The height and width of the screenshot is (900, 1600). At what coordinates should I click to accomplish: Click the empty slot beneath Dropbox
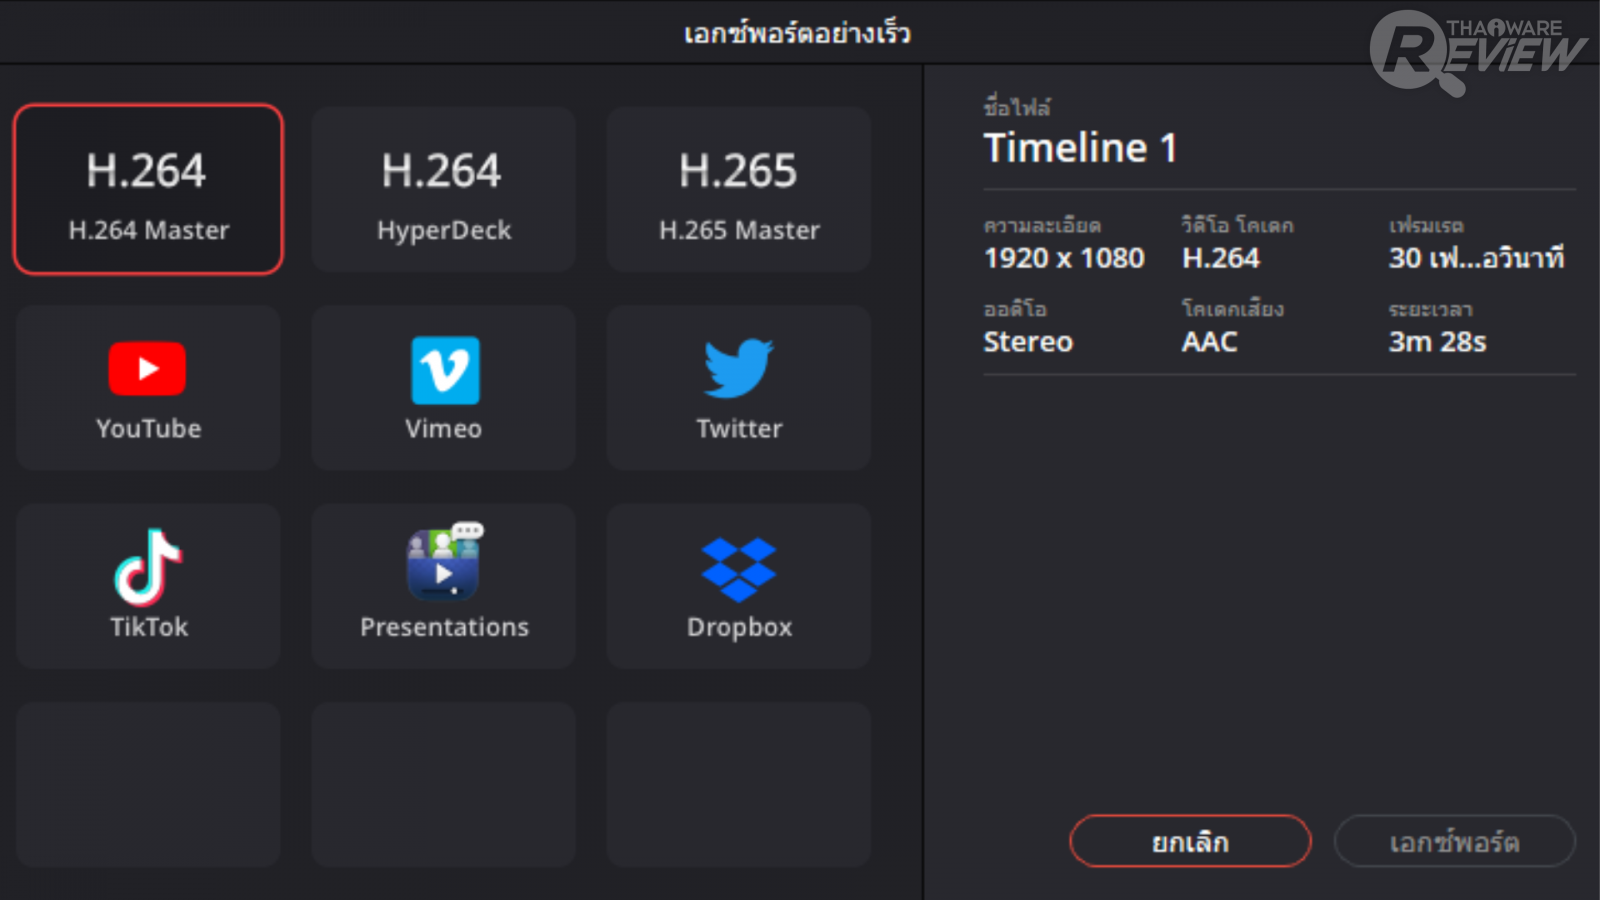[x=738, y=784]
